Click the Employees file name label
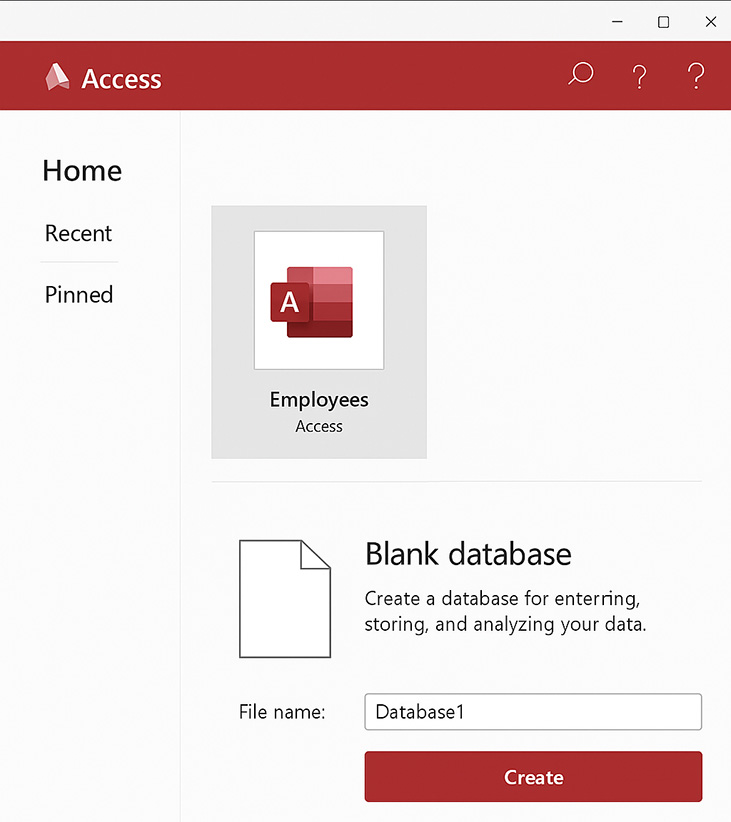This screenshot has width=731, height=822. point(319,400)
